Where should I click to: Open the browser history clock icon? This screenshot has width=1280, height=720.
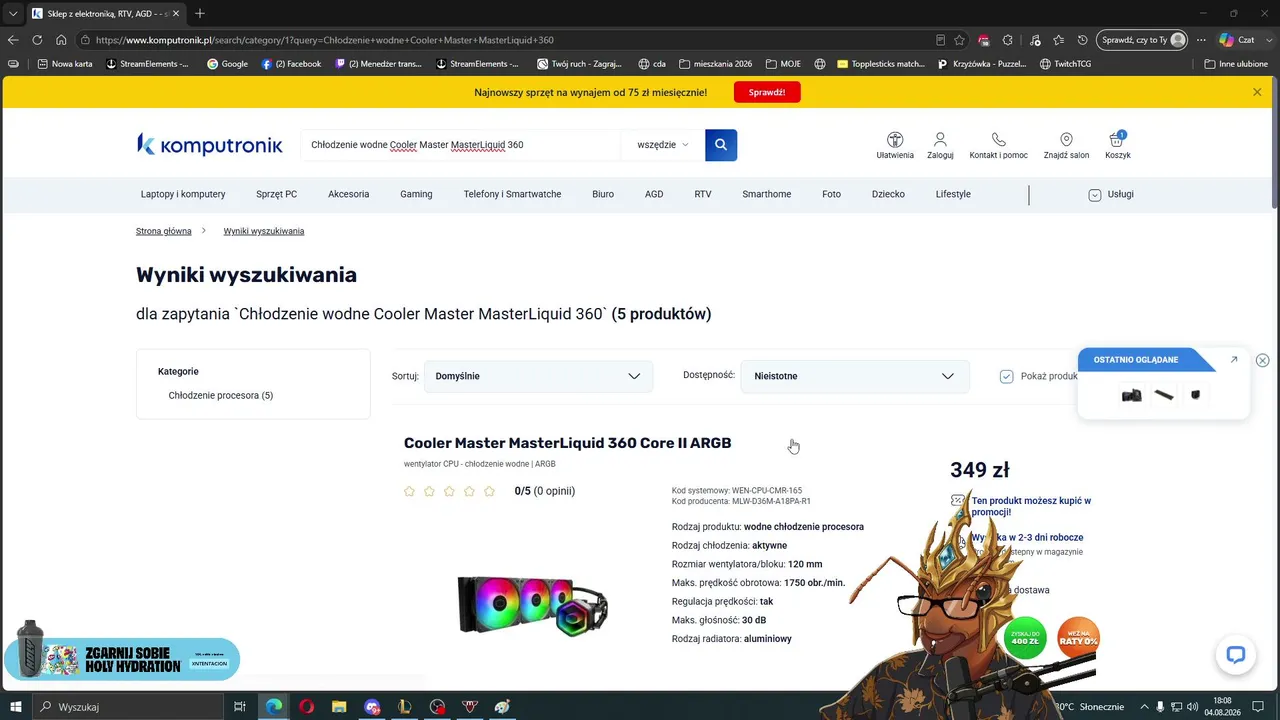pos(1082,40)
